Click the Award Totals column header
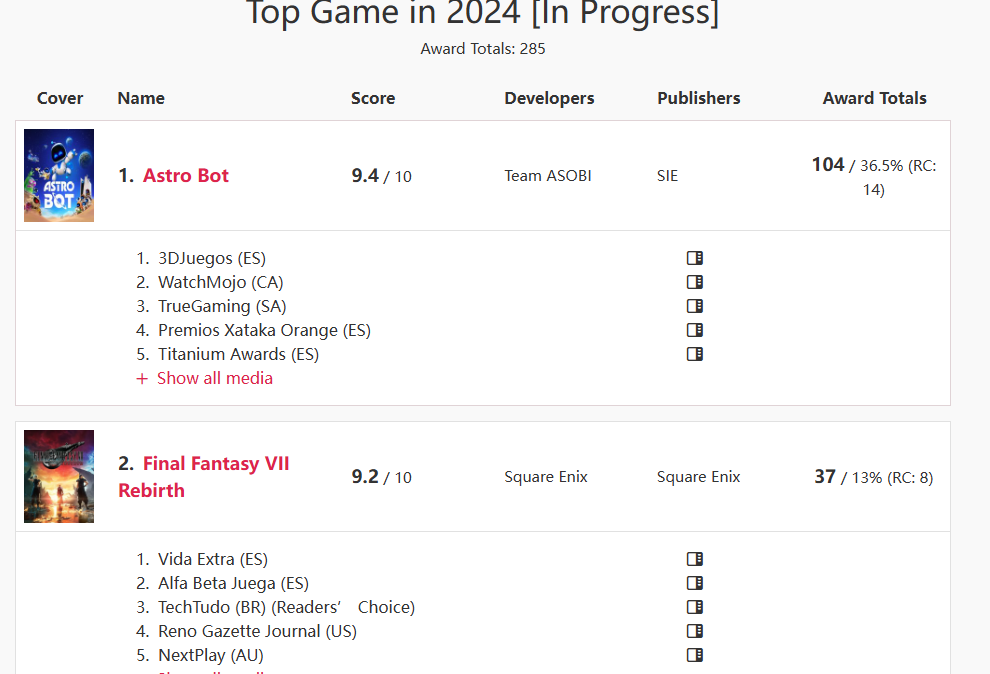990x674 pixels. [874, 98]
